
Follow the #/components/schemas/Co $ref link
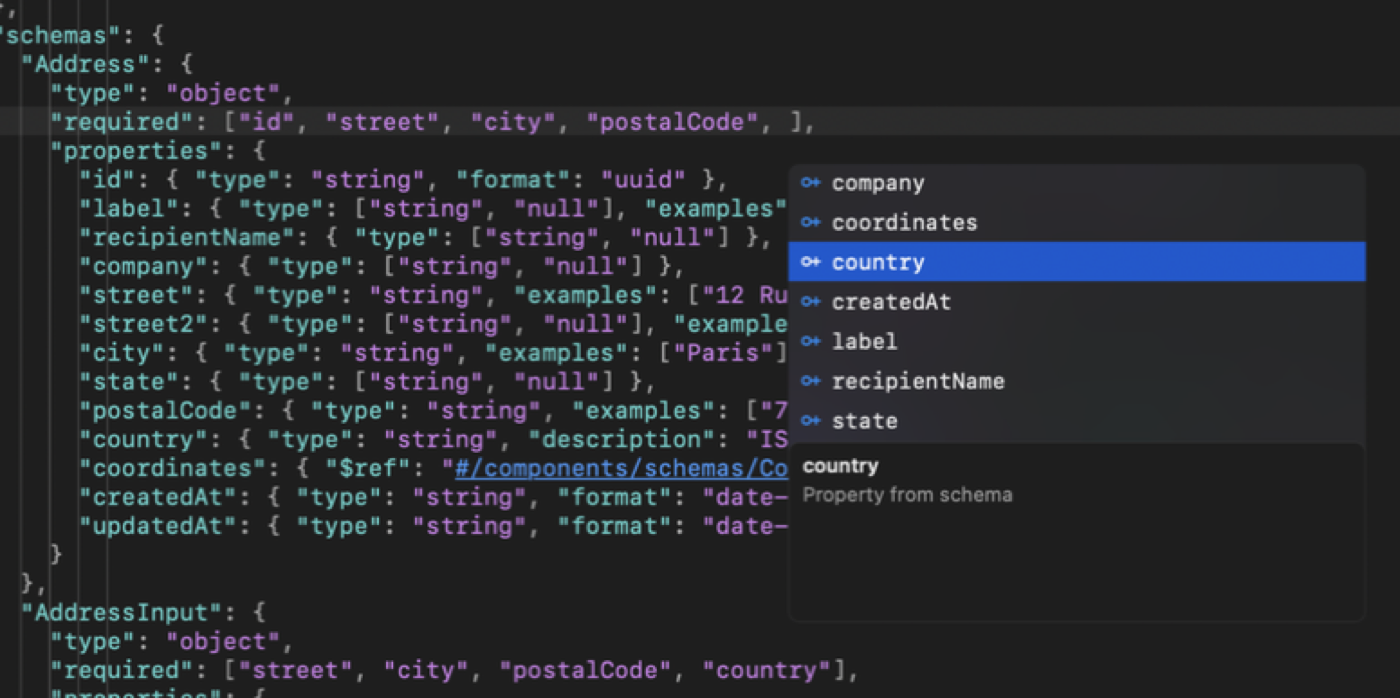click(622, 467)
